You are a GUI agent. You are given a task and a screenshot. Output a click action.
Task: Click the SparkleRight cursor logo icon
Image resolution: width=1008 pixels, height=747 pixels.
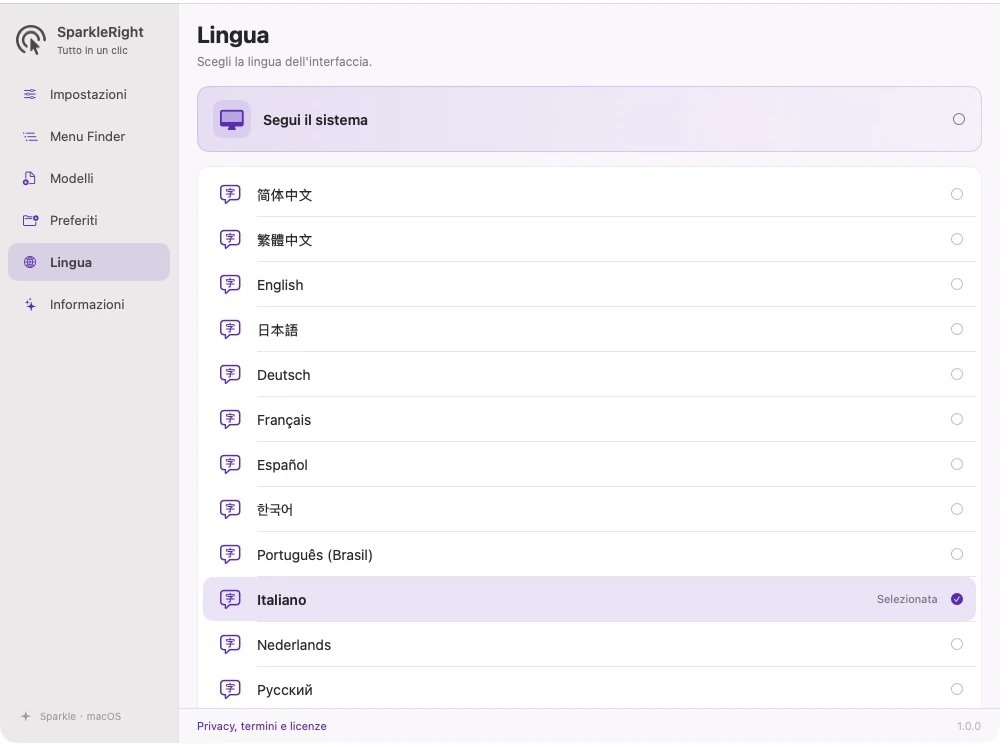[x=31, y=40]
